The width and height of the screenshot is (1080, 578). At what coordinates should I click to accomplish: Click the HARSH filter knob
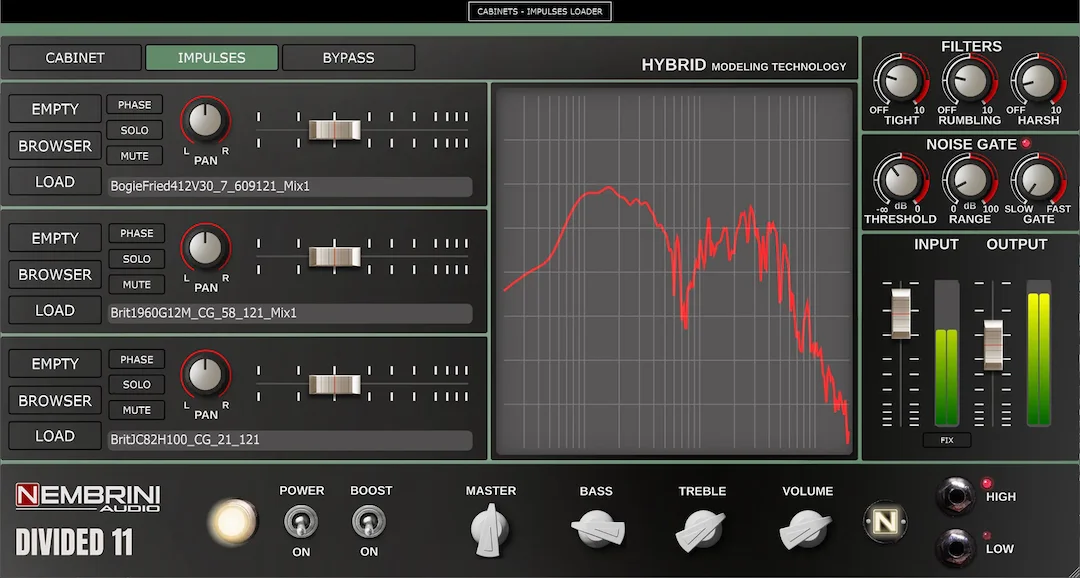click(x=1038, y=81)
